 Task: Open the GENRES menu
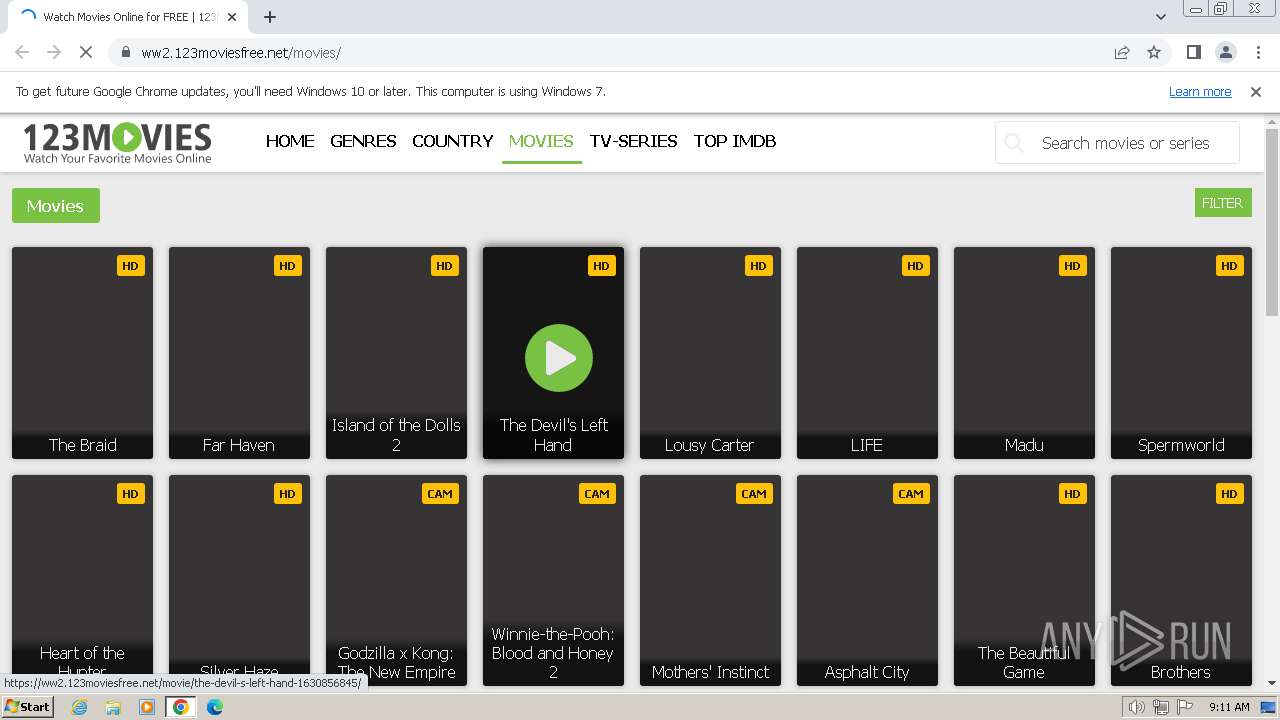click(363, 141)
